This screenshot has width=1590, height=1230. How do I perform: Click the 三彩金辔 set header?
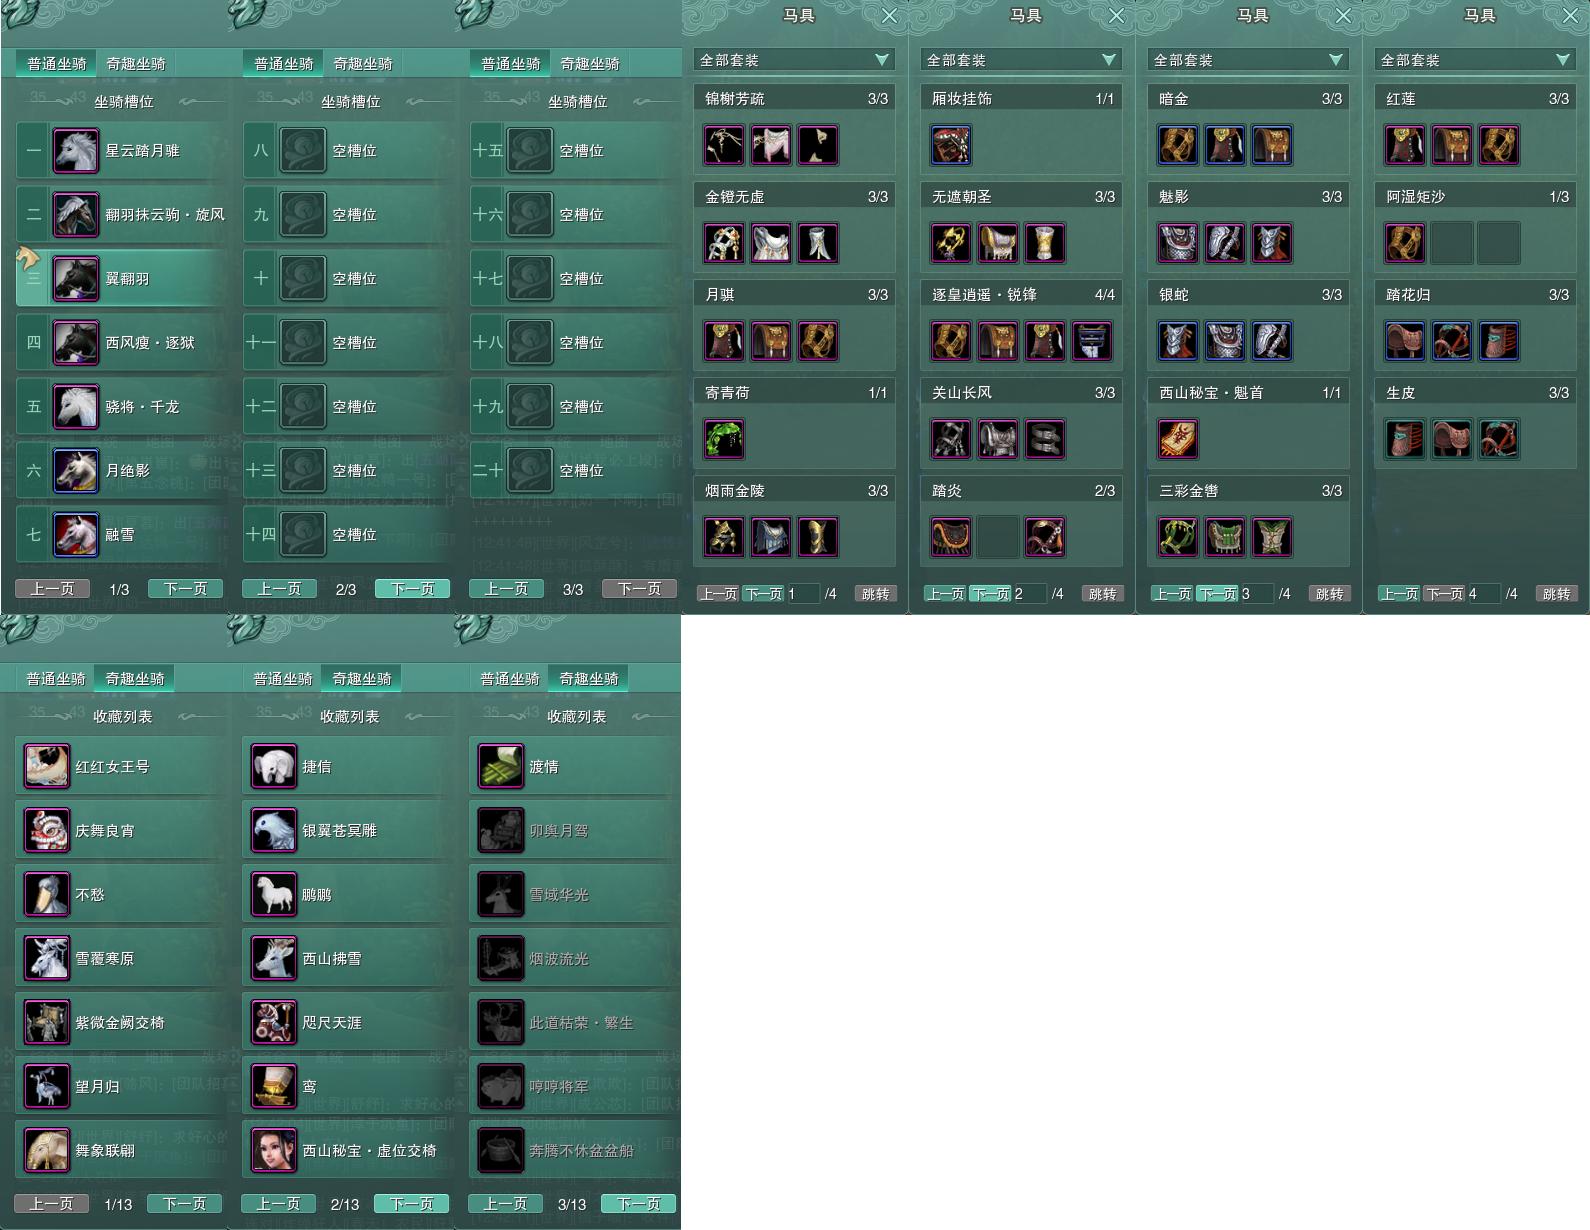1248,491
